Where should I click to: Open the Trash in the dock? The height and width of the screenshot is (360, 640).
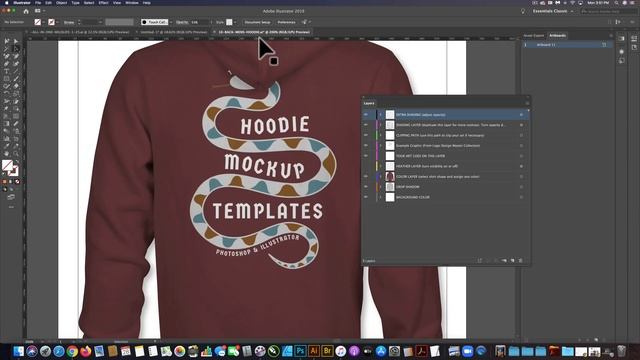621,351
